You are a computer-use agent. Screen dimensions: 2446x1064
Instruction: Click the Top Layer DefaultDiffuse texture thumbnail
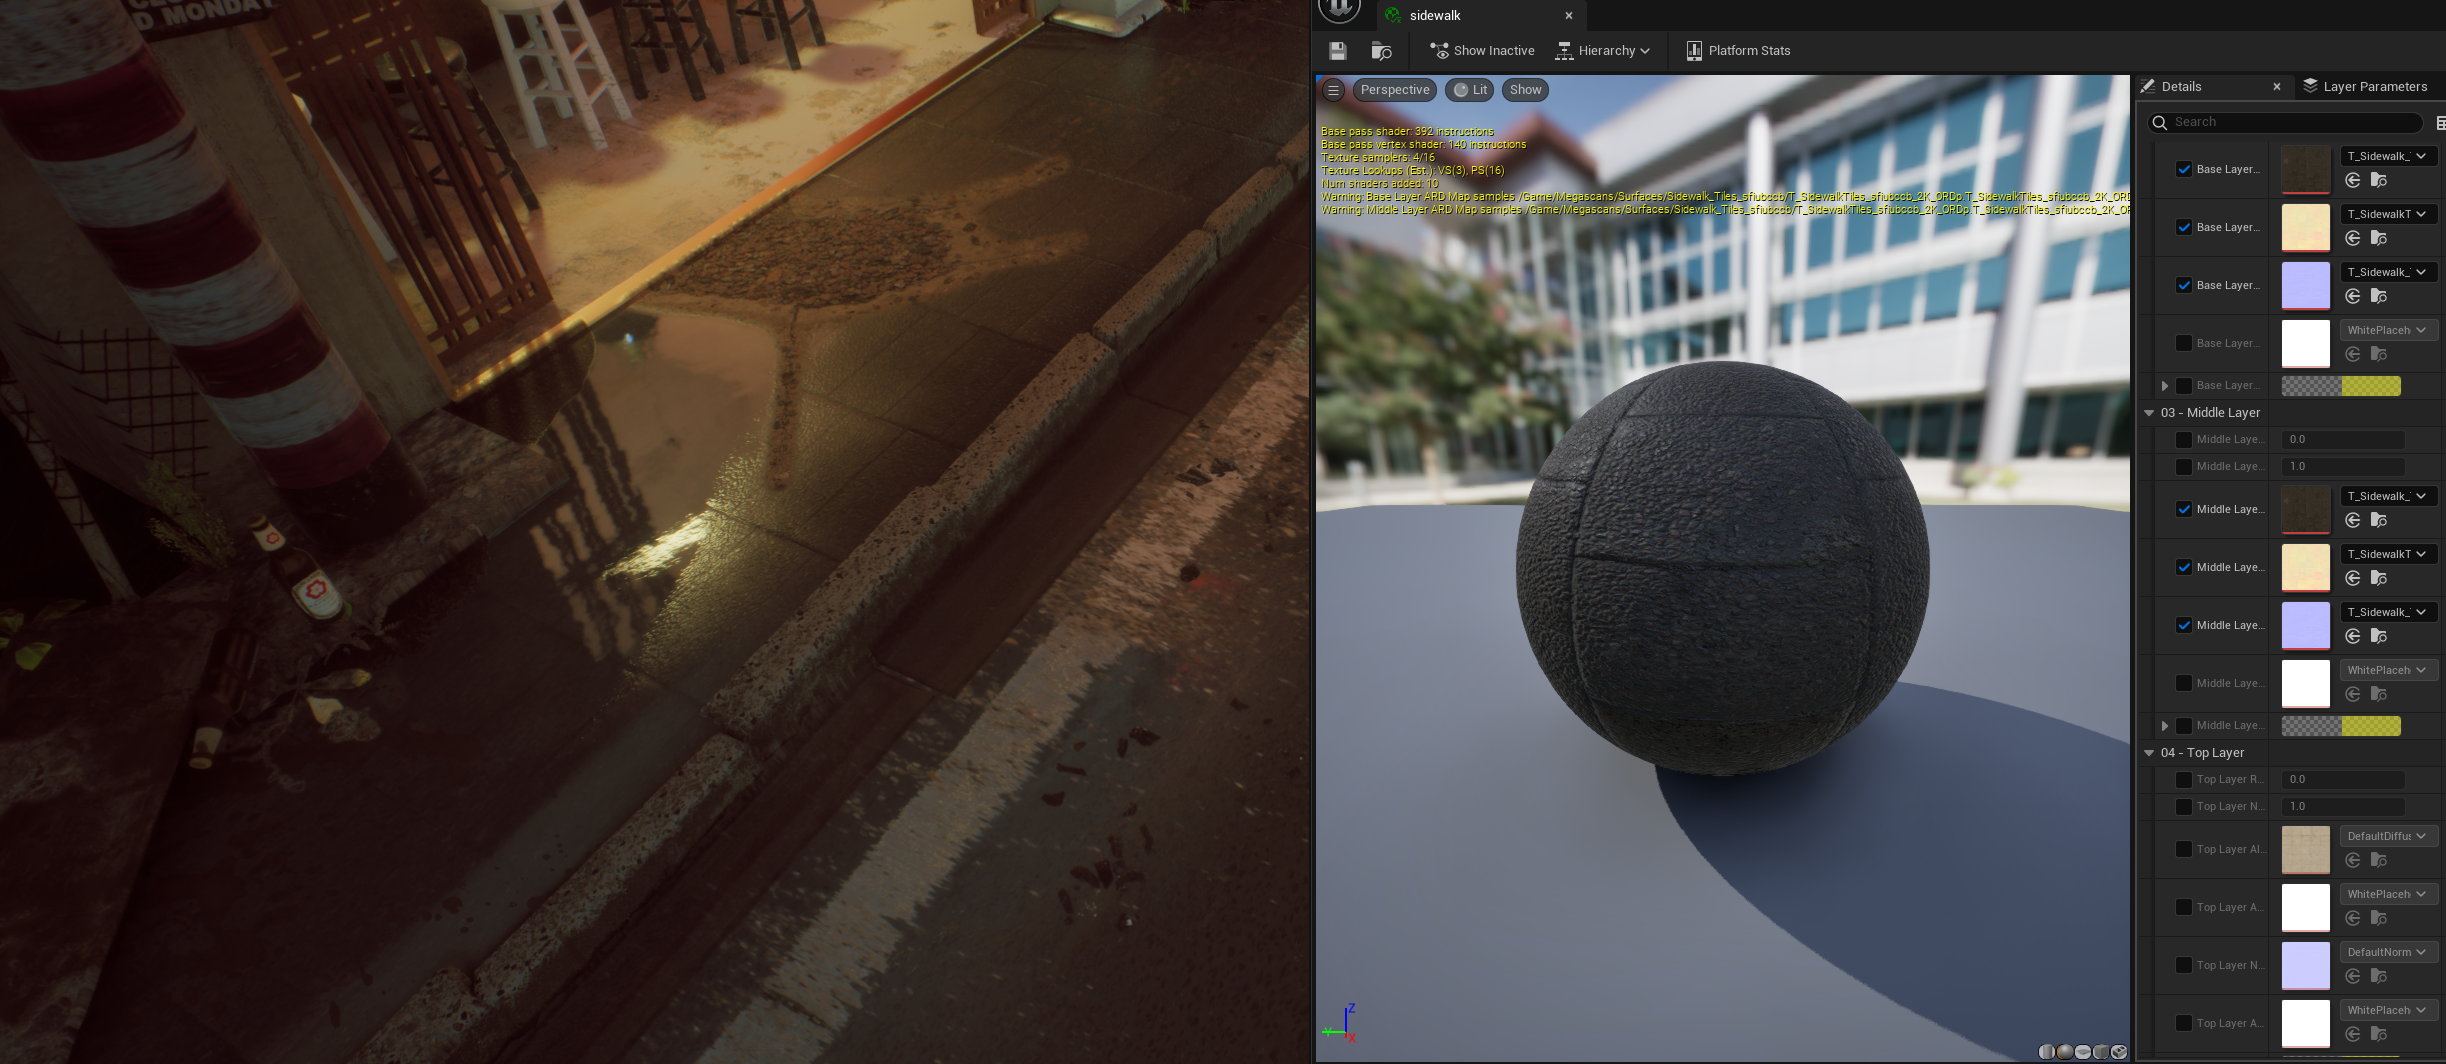tap(2306, 849)
